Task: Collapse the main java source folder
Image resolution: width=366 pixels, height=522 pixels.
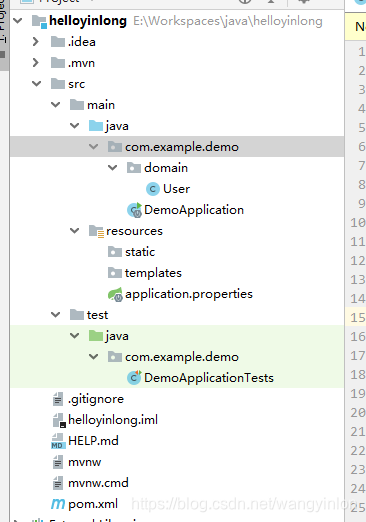Action: 74,126
